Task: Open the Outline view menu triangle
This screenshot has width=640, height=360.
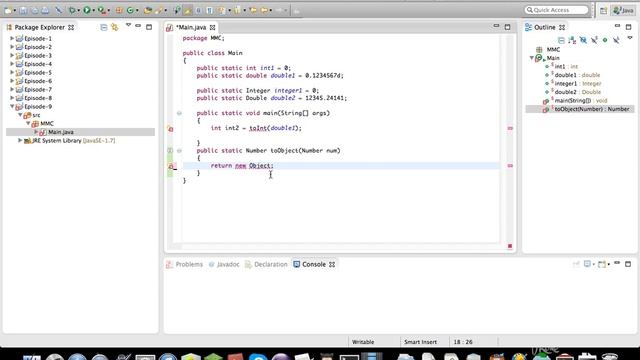Action: [x=630, y=38]
